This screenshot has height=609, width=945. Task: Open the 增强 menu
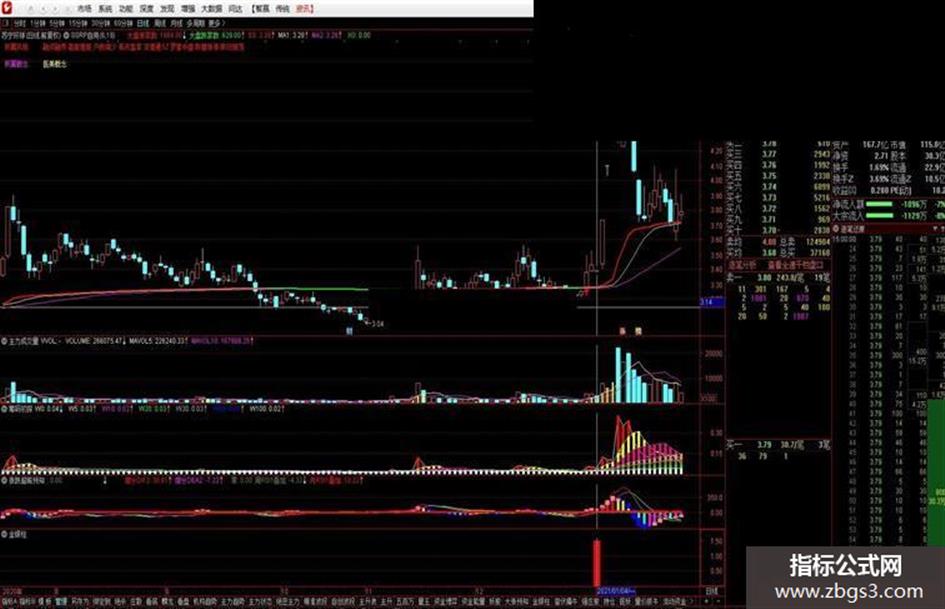[189, 9]
